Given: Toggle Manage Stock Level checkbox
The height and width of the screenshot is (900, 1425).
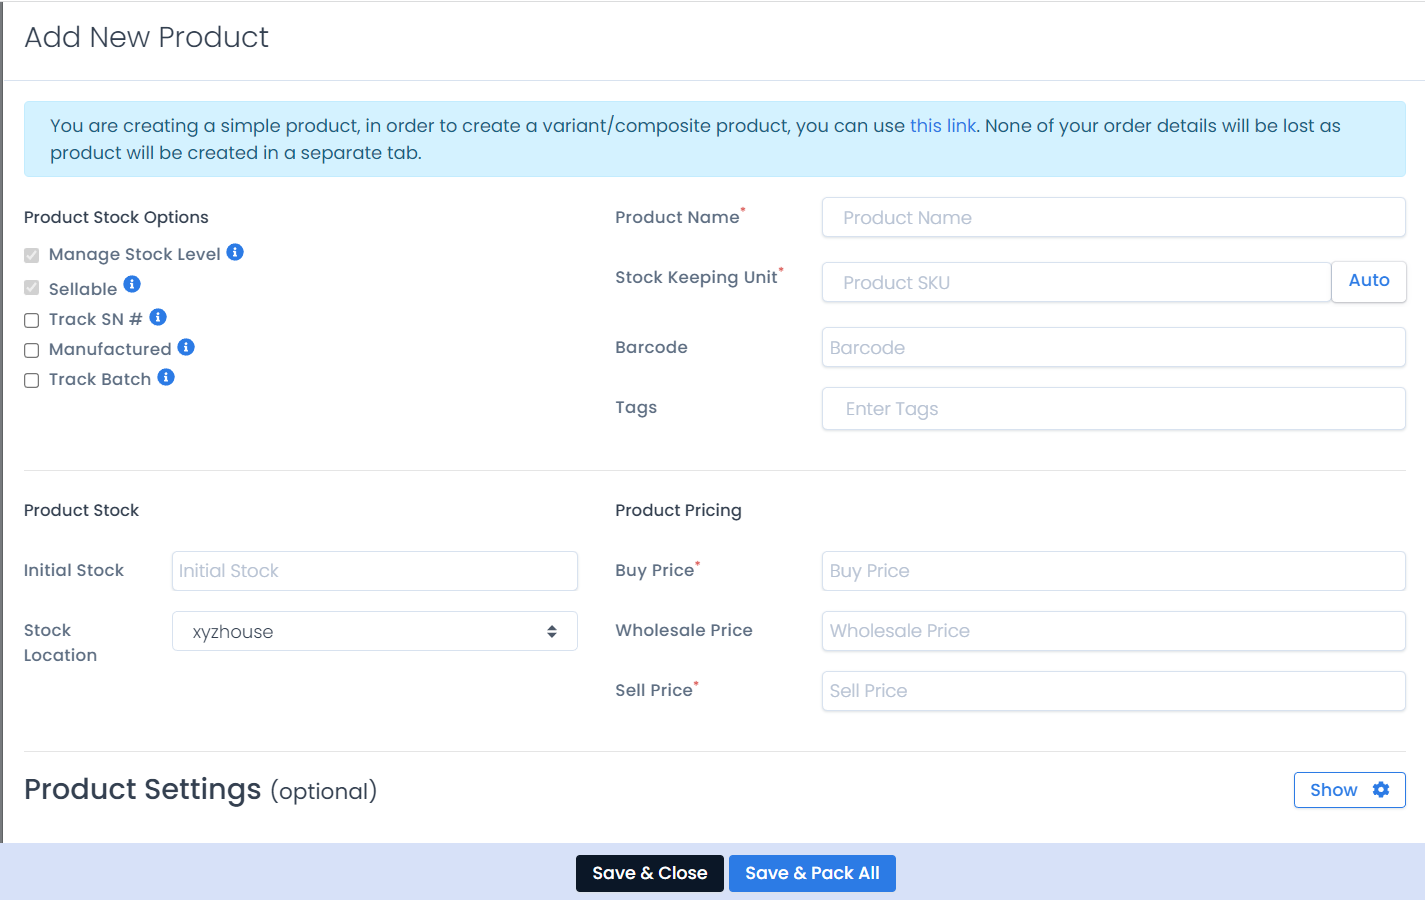Looking at the screenshot, I should click(x=32, y=256).
